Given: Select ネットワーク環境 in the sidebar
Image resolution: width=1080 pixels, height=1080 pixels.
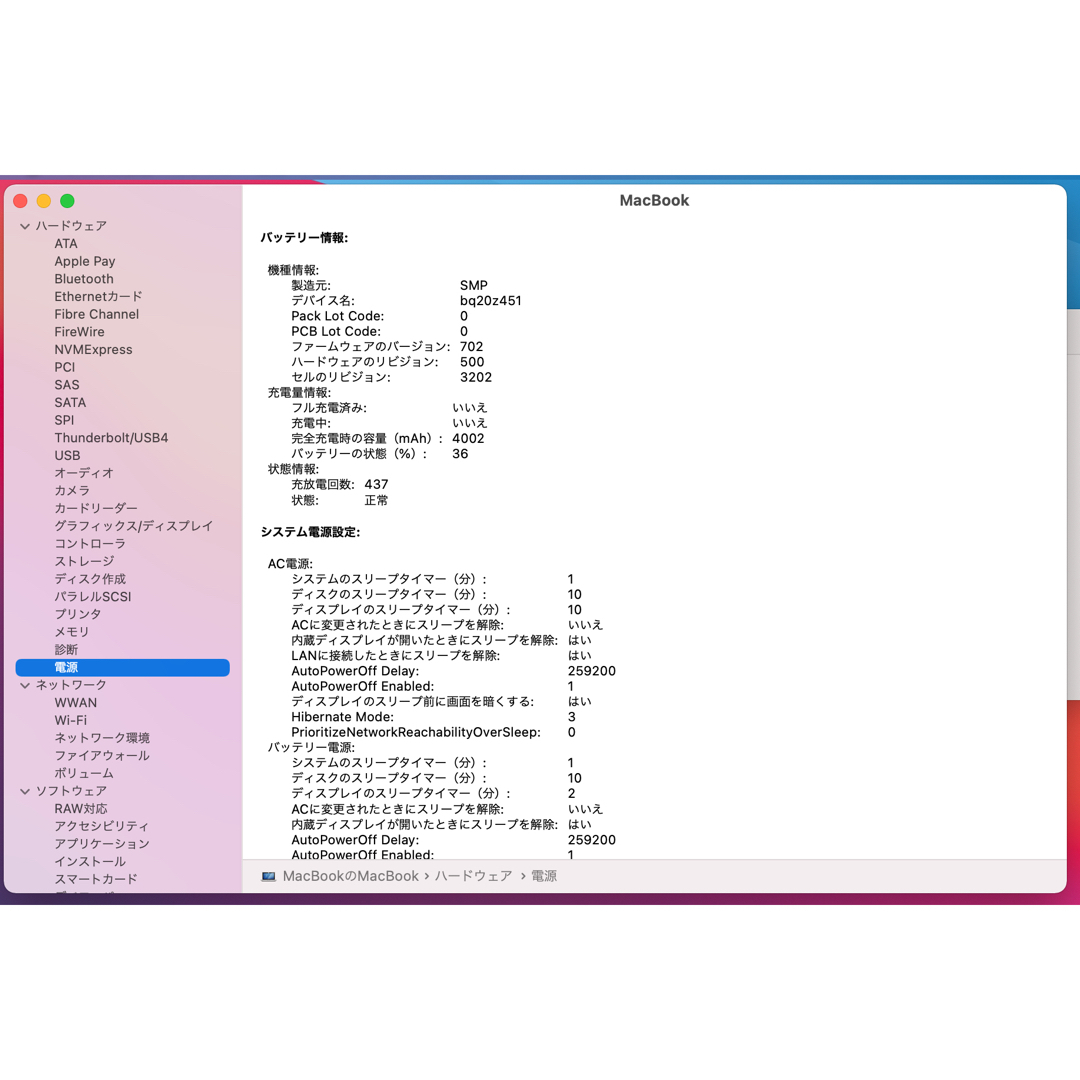Looking at the screenshot, I should [x=102, y=738].
